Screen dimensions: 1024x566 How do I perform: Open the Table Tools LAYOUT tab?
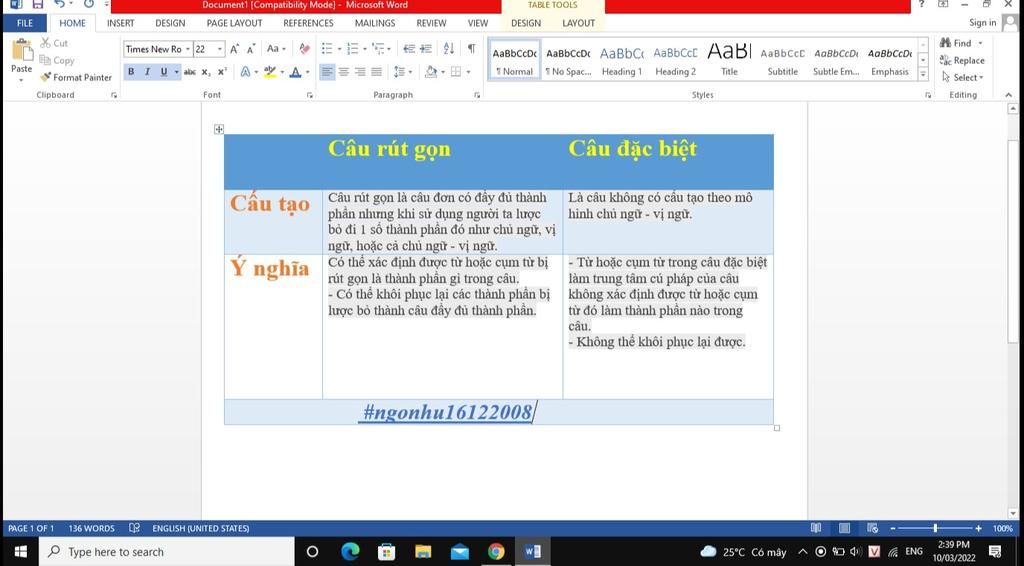click(579, 23)
